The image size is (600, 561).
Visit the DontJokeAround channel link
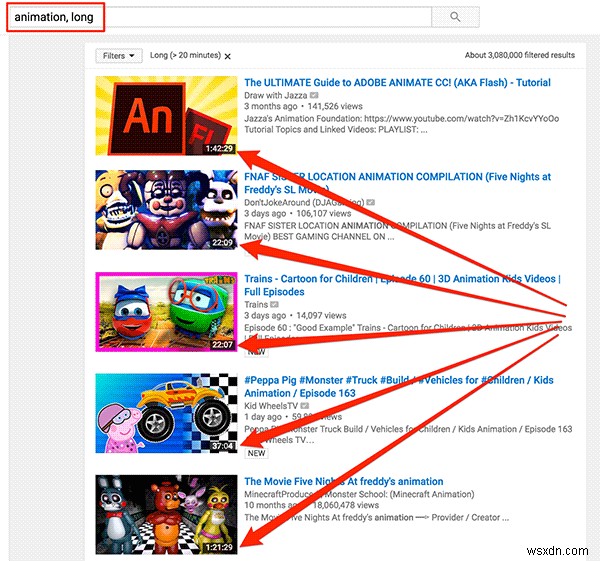pyautogui.click(x=304, y=202)
